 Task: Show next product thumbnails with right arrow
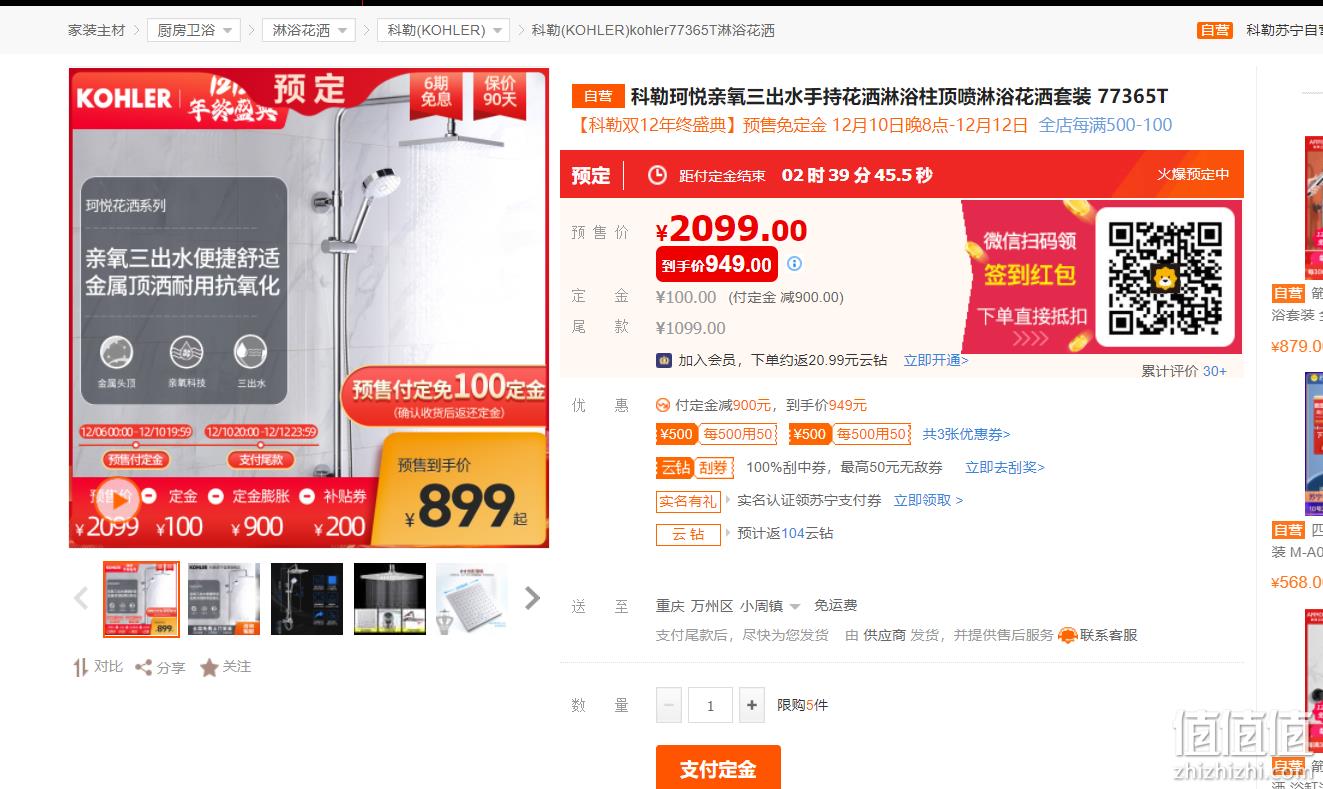coord(532,598)
